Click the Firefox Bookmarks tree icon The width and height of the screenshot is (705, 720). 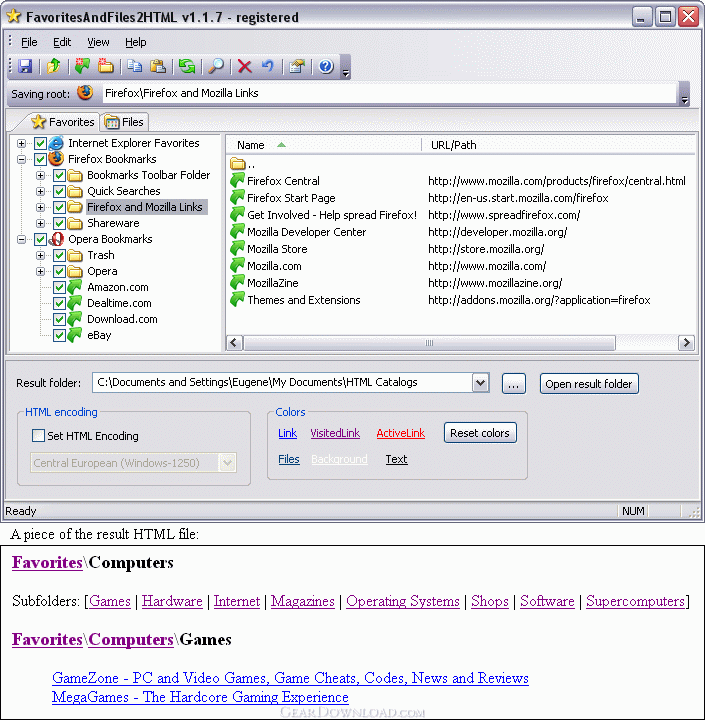pos(56,159)
